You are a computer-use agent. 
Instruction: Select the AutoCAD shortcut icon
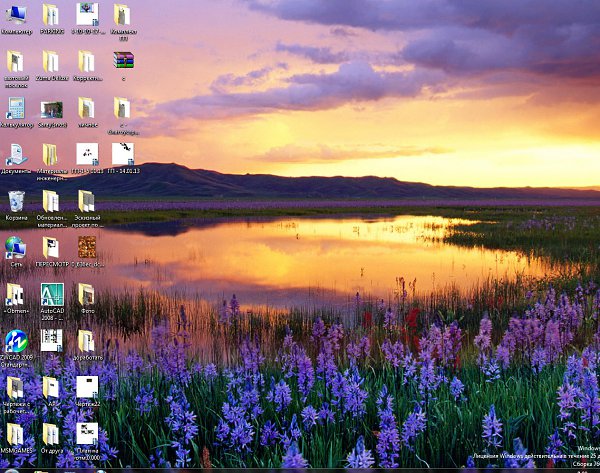(52, 294)
